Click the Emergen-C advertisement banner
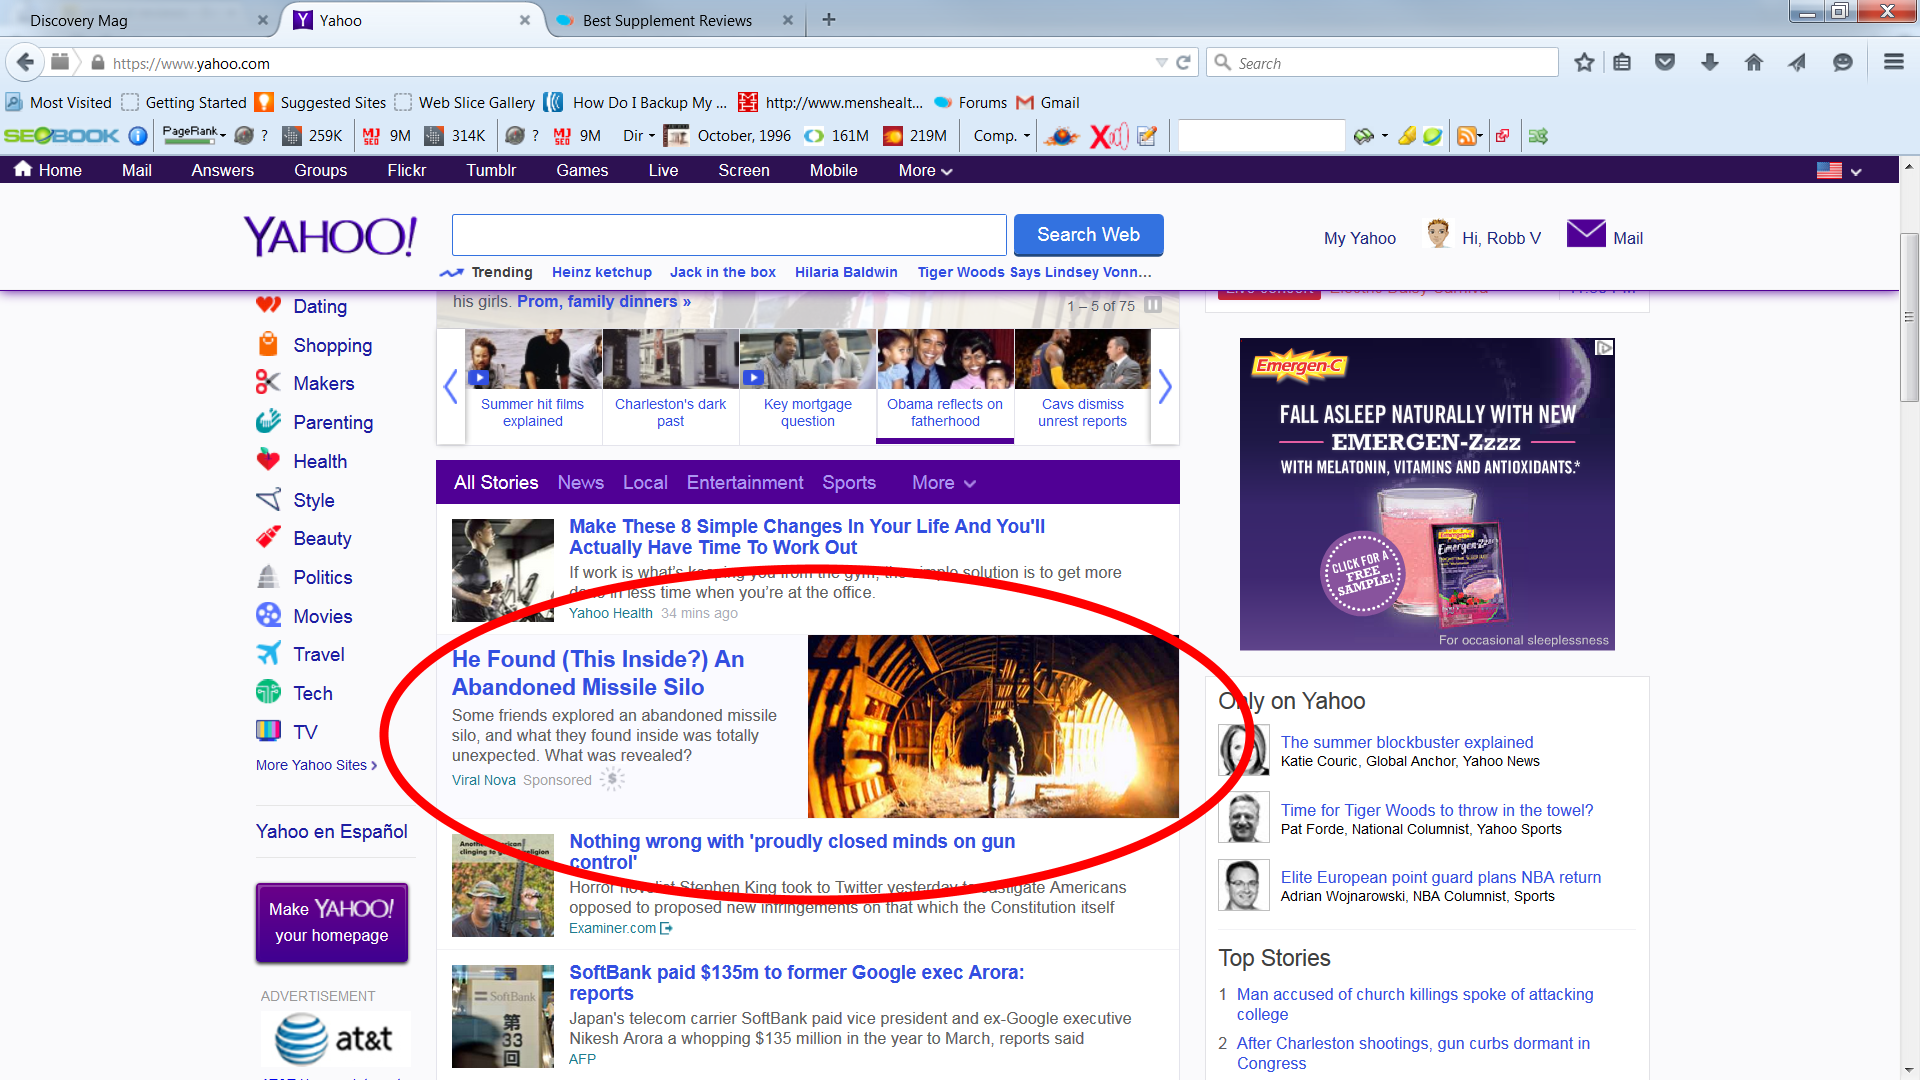 [x=1427, y=494]
